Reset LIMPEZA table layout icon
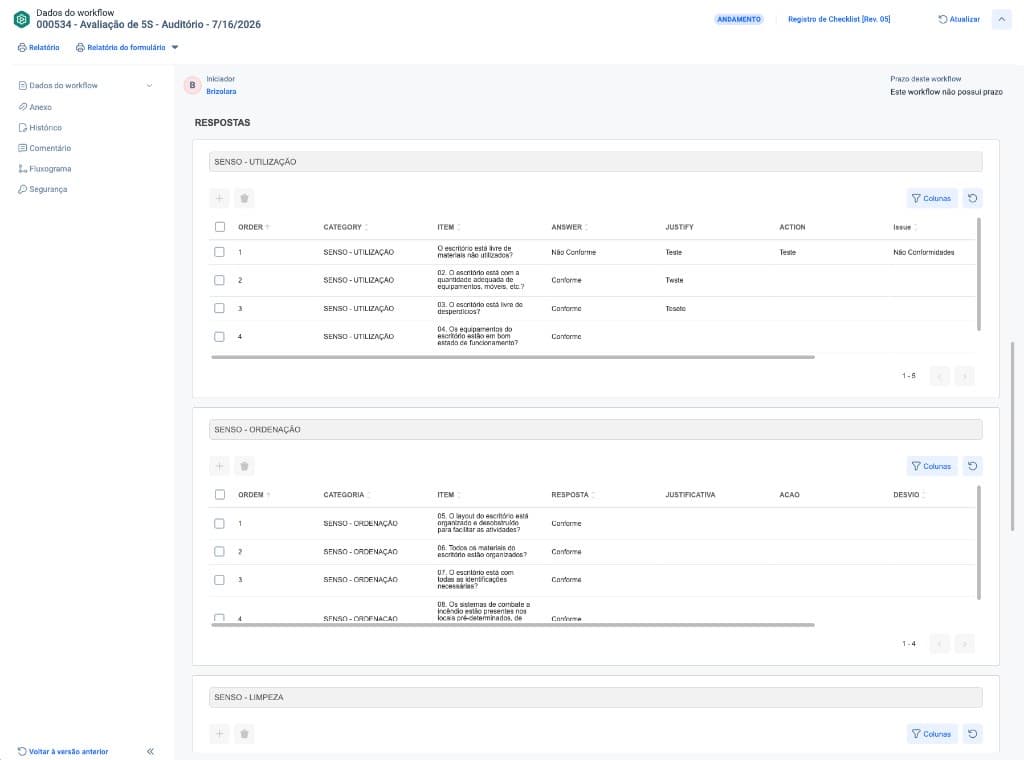This screenshot has height=760, width=1024. (x=972, y=734)
